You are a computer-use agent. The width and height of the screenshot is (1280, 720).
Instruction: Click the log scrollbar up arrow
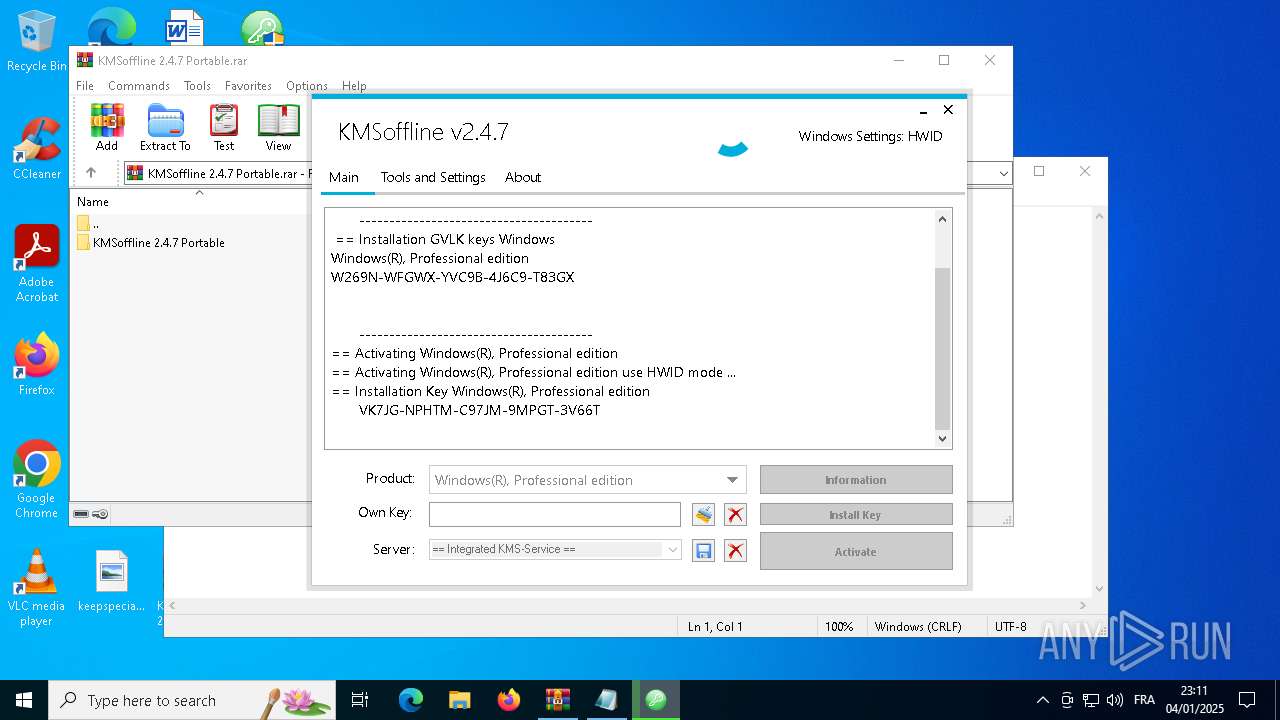coord(942,218)
